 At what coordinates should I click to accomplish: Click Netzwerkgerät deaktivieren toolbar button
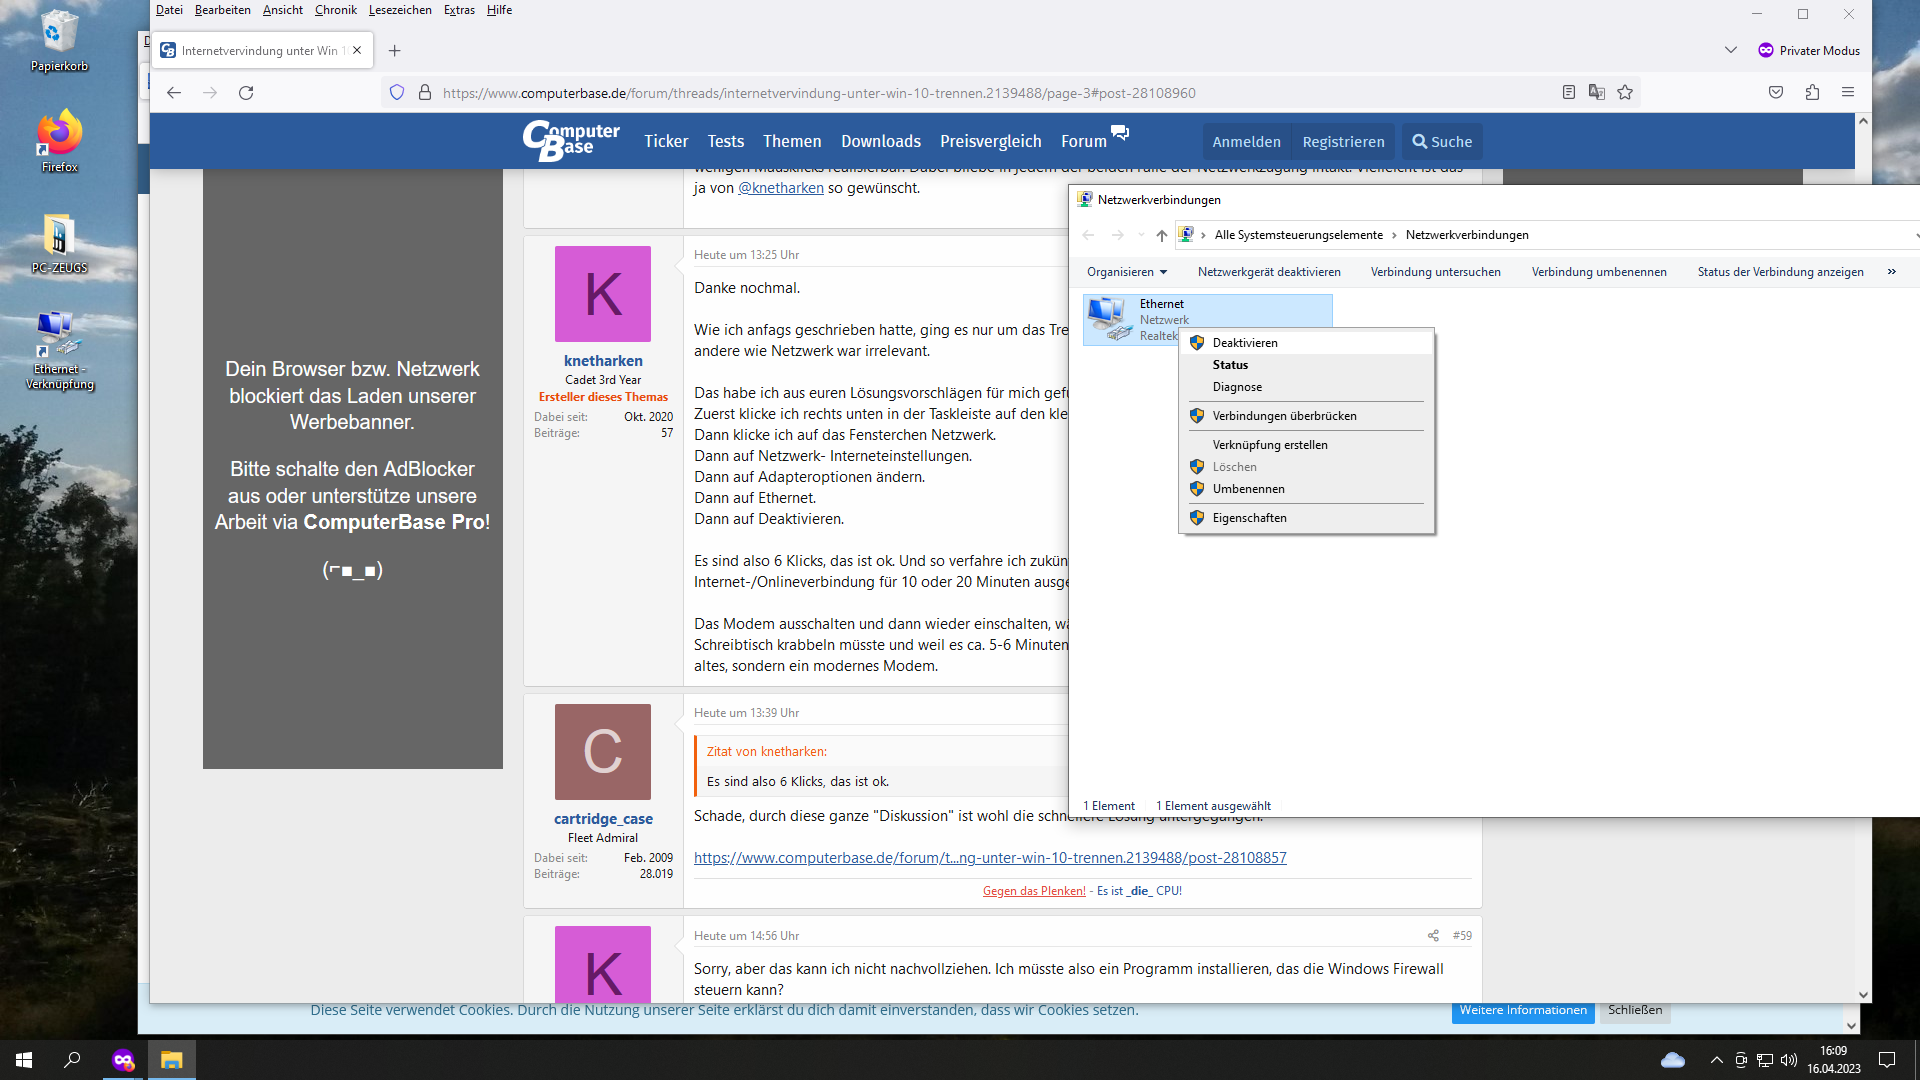[1269, 272]
